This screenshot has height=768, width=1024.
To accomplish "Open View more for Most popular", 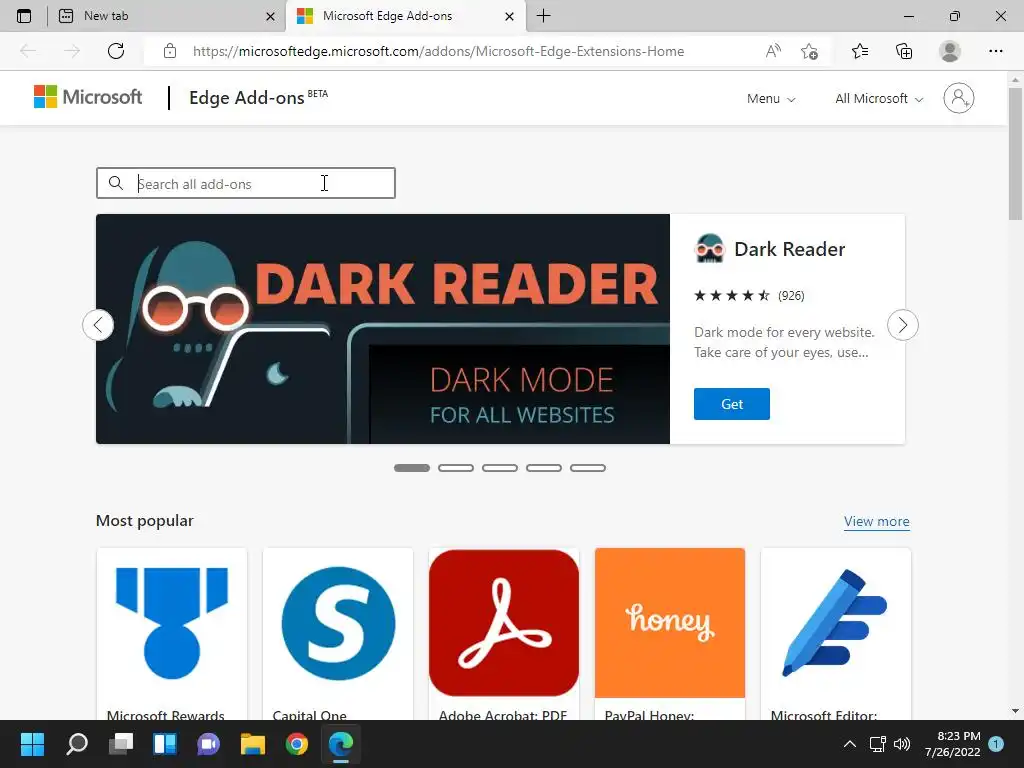I will pyautogui.click(x=876, y=521).
